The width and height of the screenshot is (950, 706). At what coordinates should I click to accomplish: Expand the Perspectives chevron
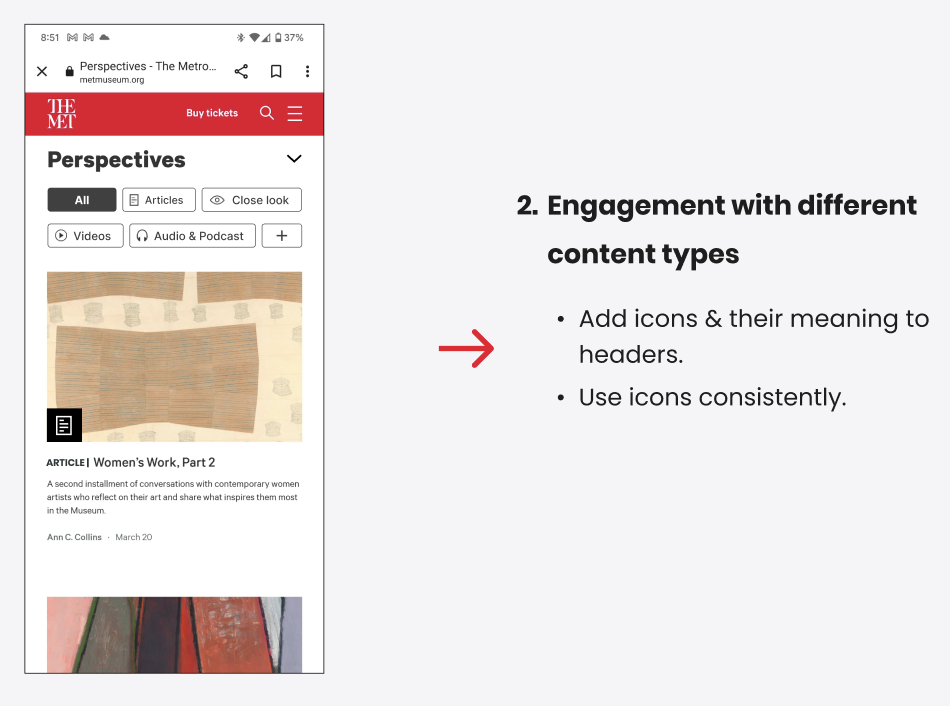coord(294,159)
